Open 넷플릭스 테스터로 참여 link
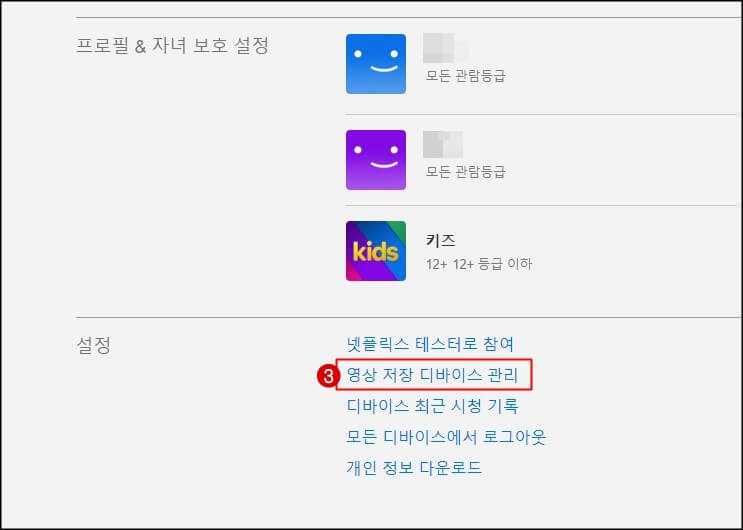 [430, 344]
